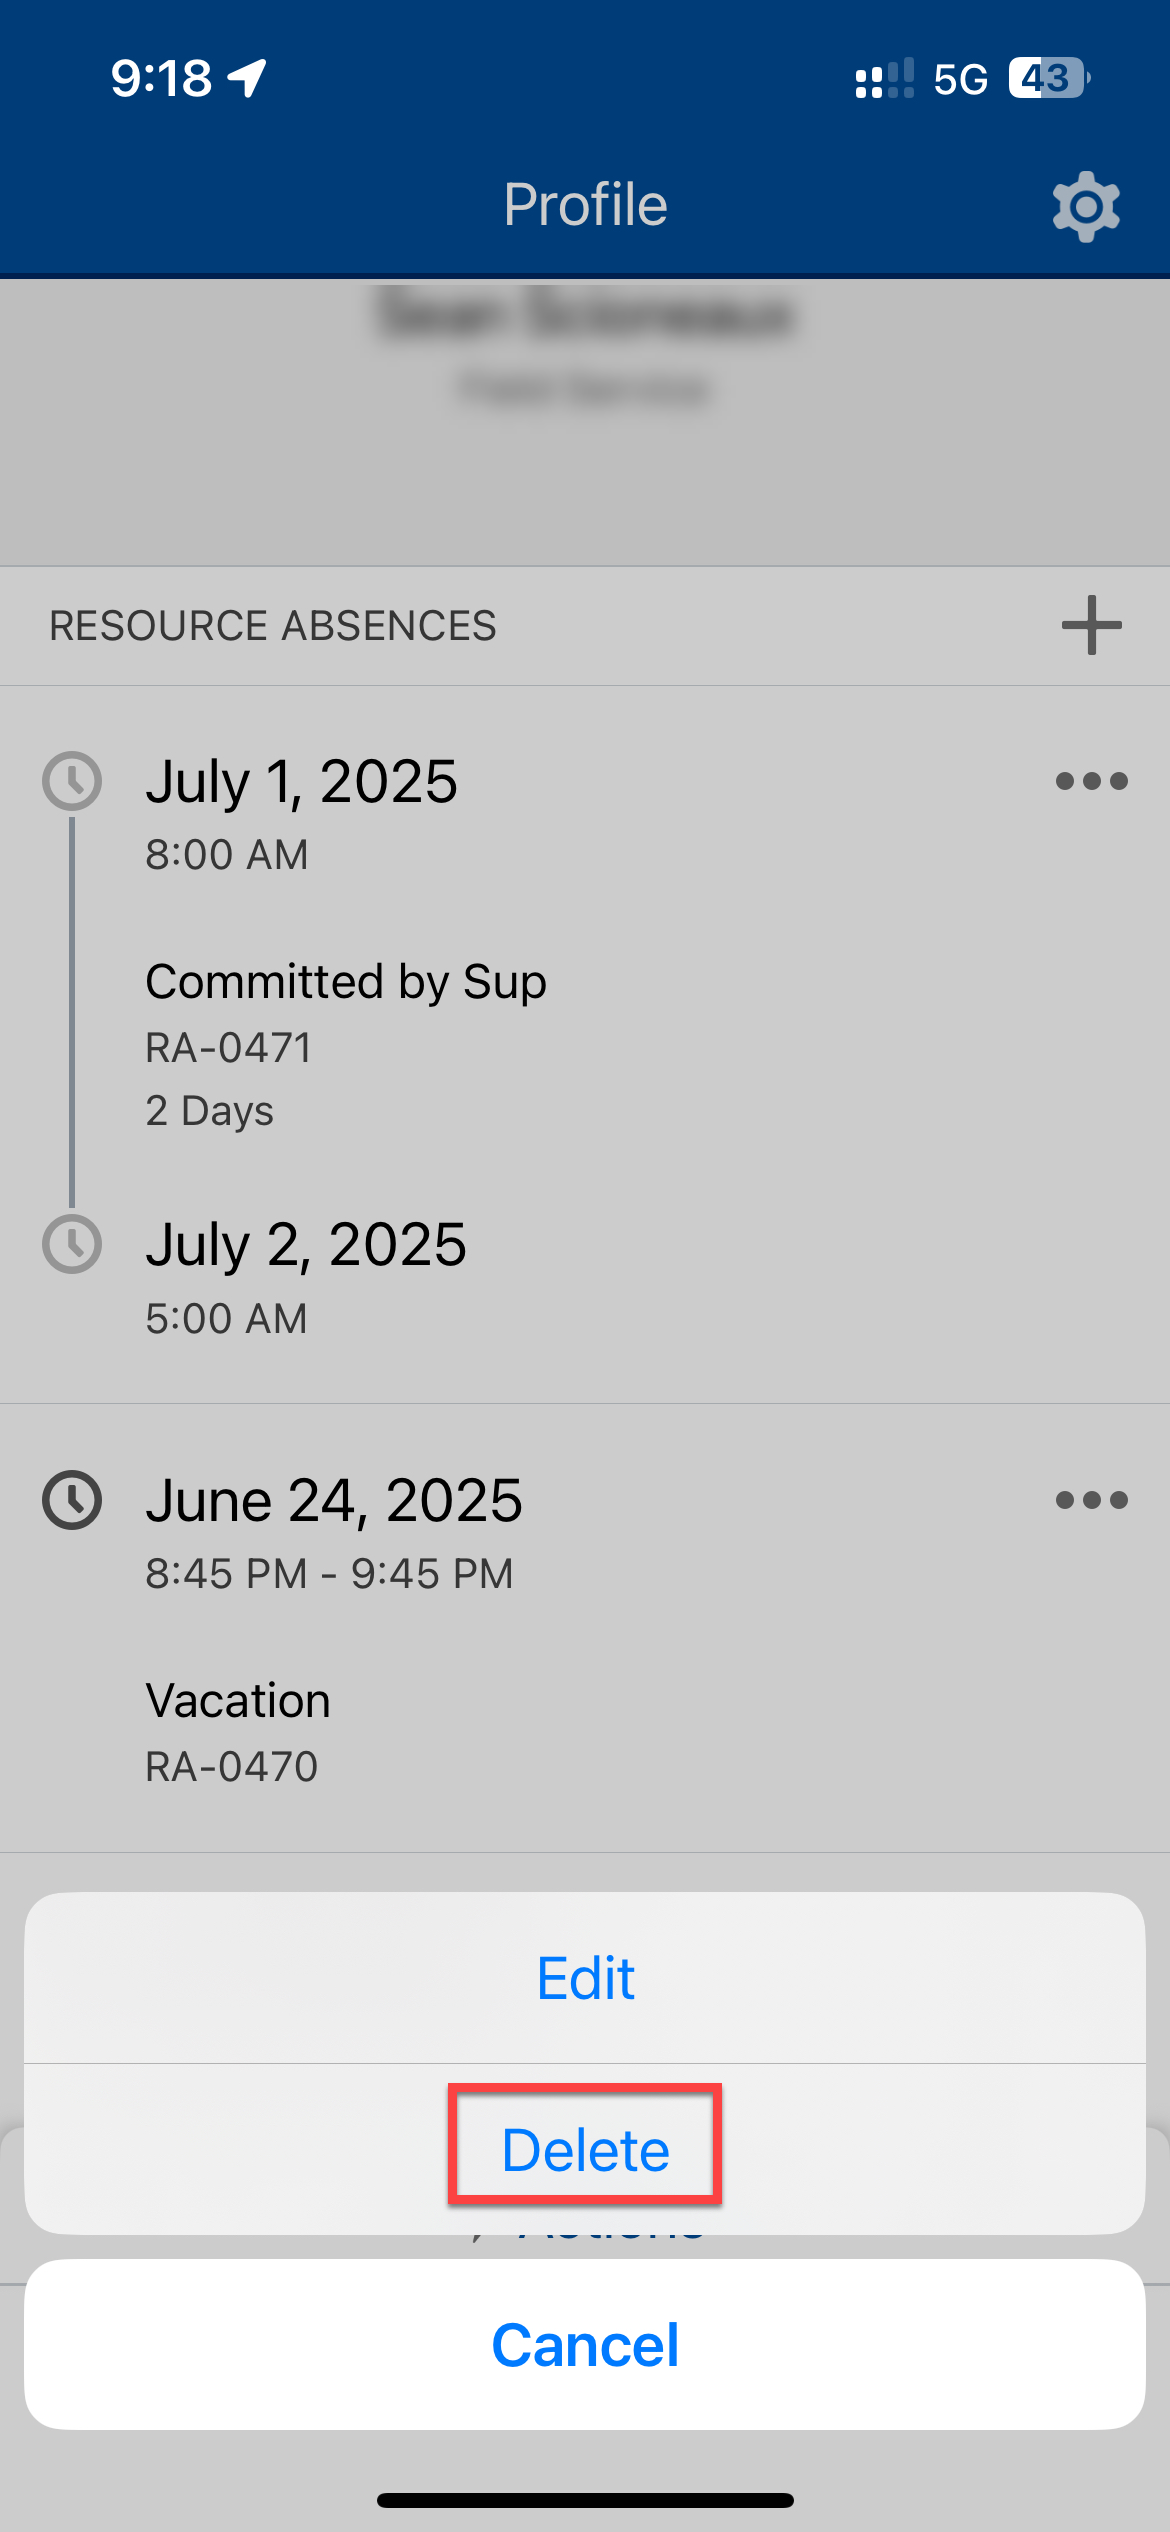Tap the battery indicator in status bar

point(1048,78)
